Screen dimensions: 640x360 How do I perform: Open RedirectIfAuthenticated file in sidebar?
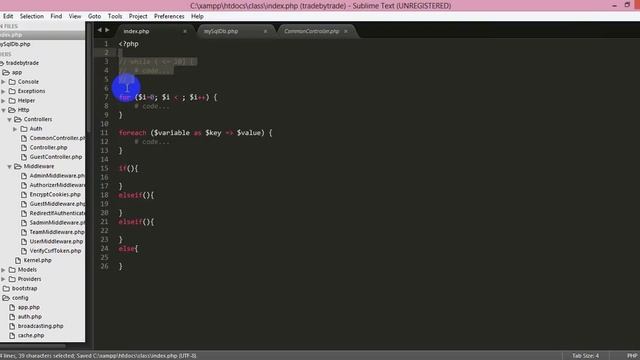(x=57, y=213)
